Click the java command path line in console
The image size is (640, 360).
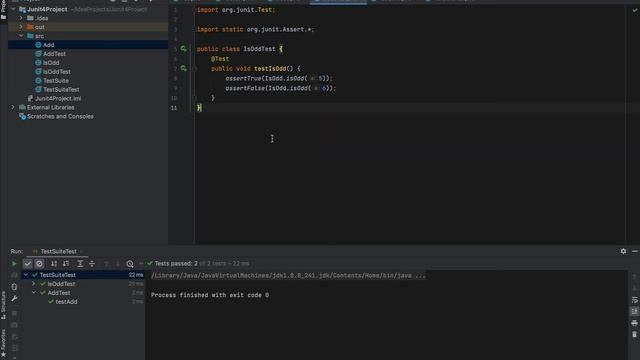click(x=288, y=276)
